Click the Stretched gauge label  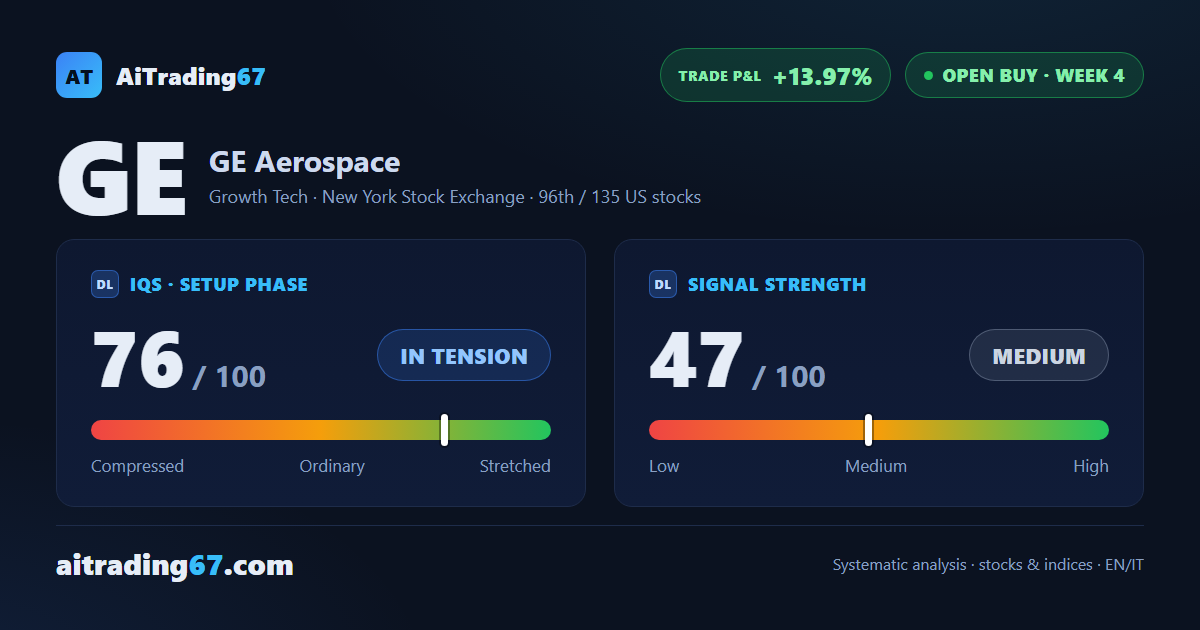[515, 466]
